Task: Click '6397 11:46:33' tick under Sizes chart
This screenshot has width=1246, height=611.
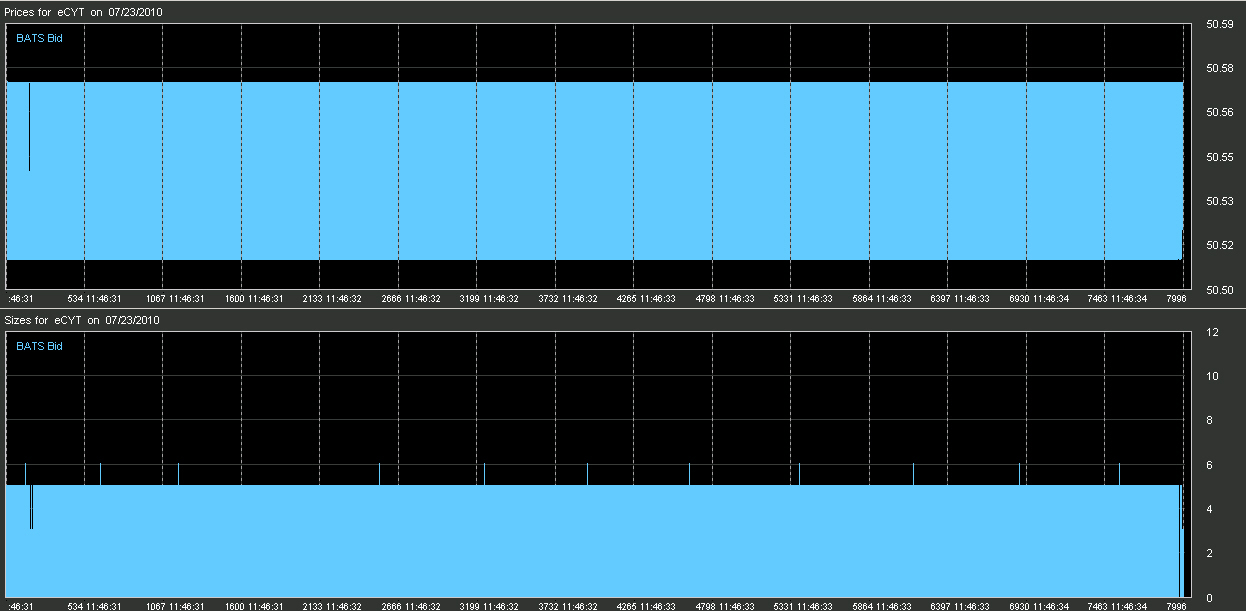Action: (960, 606)
